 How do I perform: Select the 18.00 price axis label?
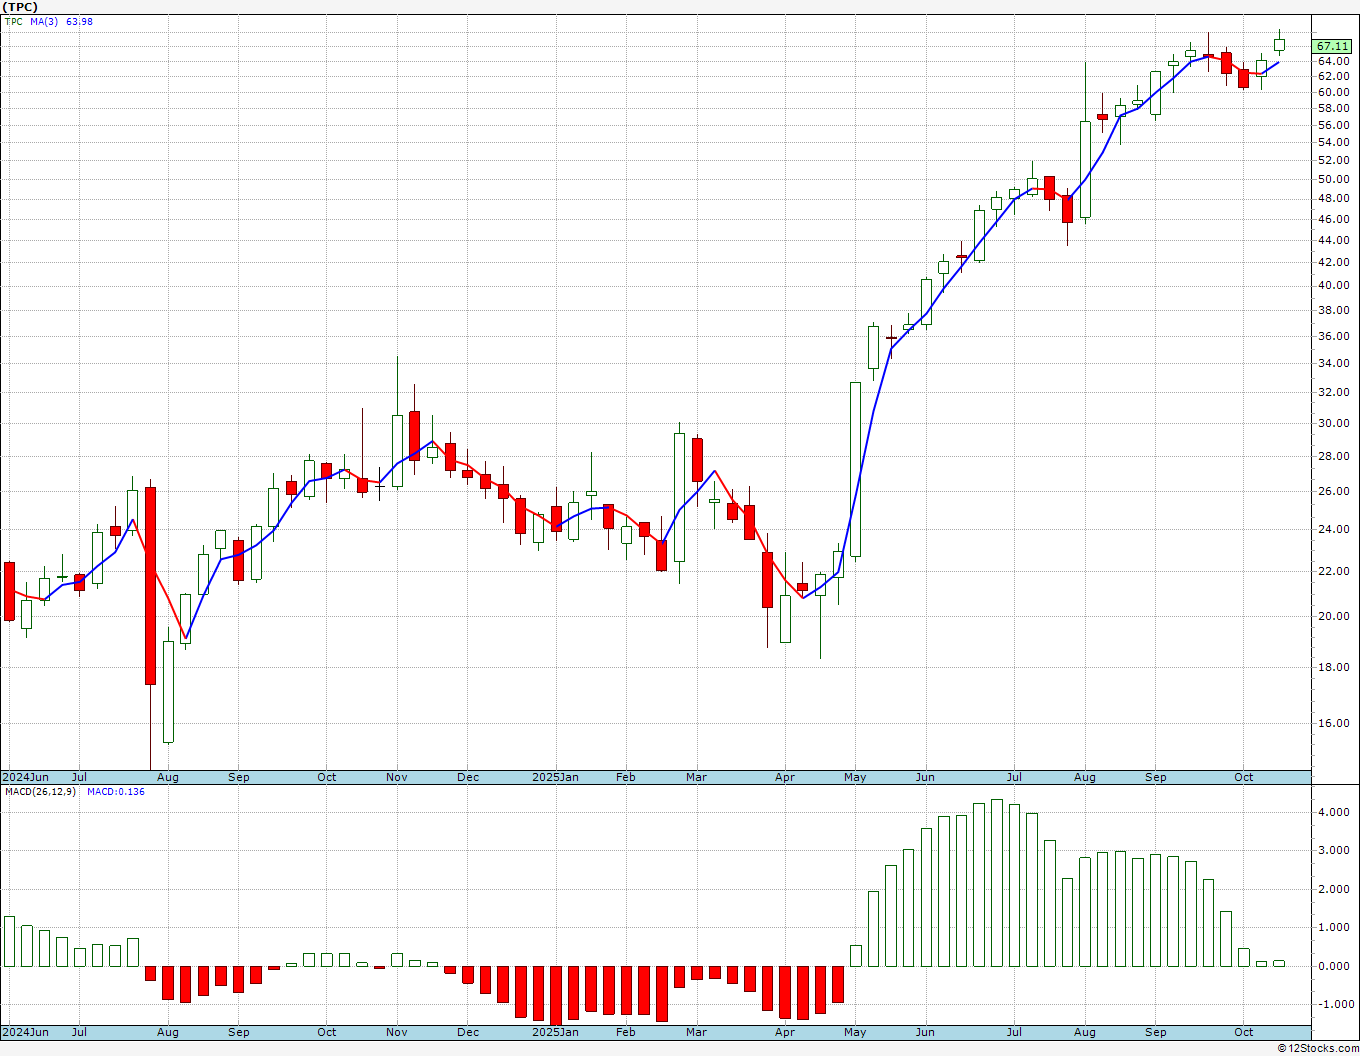pyautogui.click(x=1333, y=667)
